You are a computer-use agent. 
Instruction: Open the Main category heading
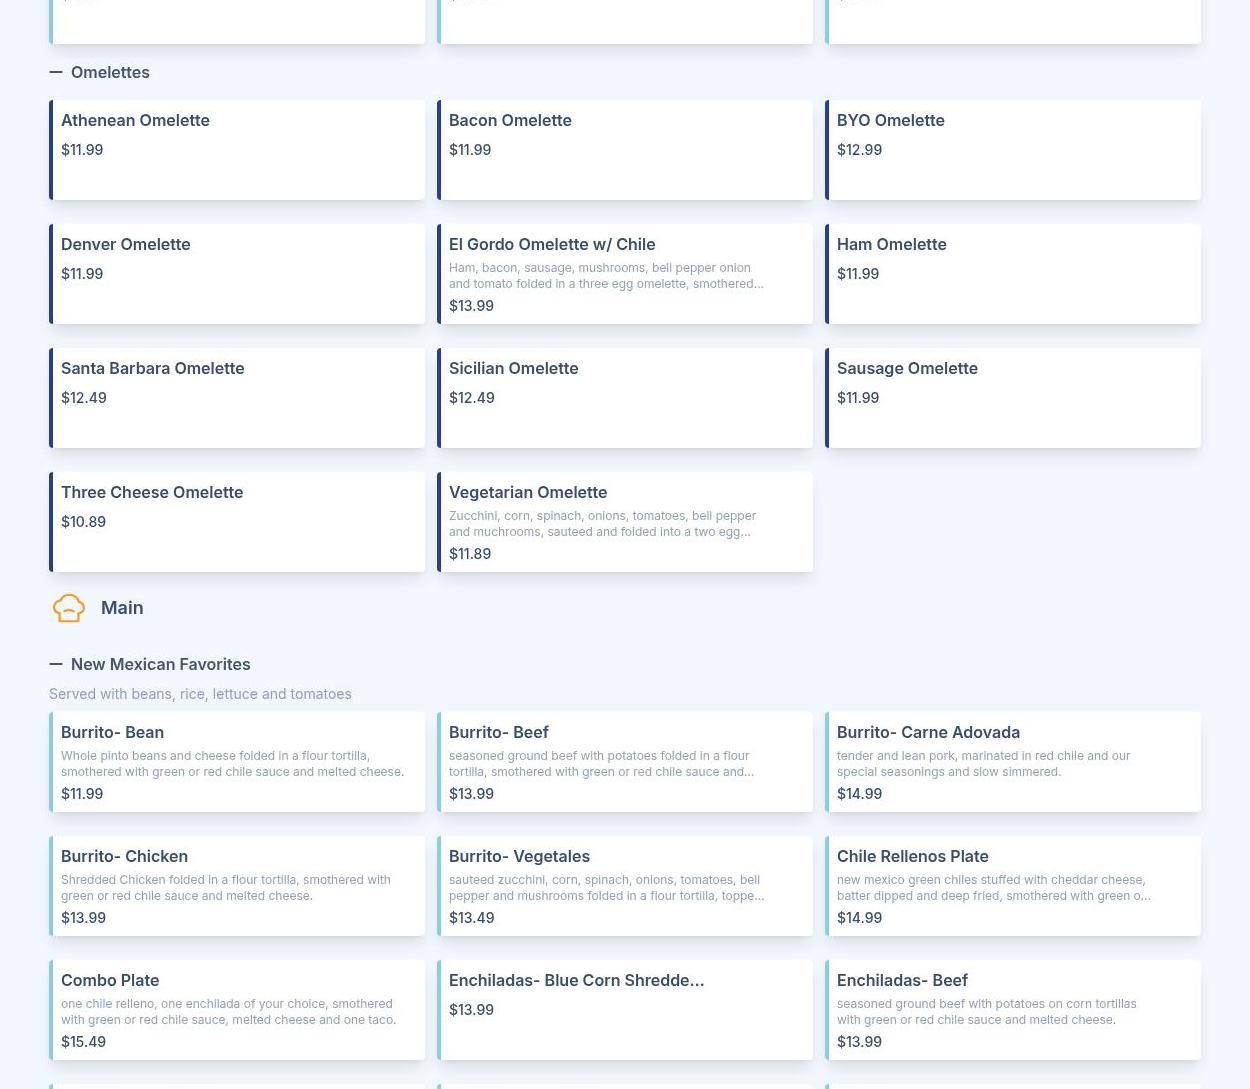point(122,608)
